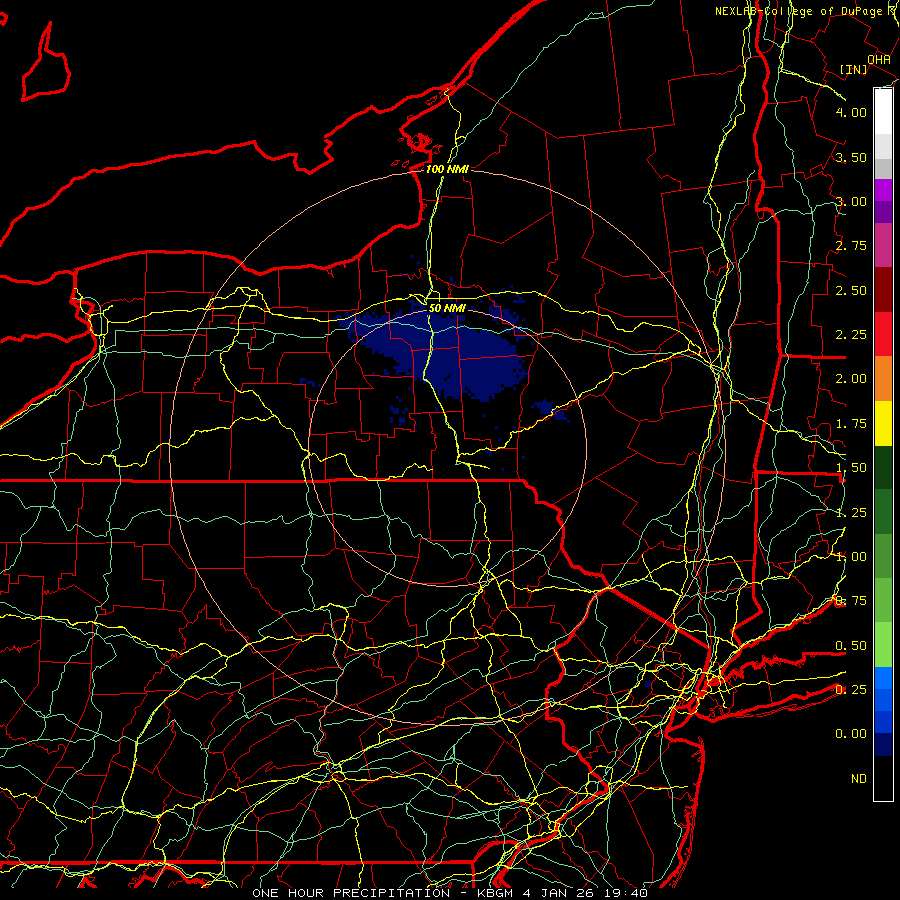Click the lightest green 0.50 legend swatch
The image size is (900, 900).
883,645
